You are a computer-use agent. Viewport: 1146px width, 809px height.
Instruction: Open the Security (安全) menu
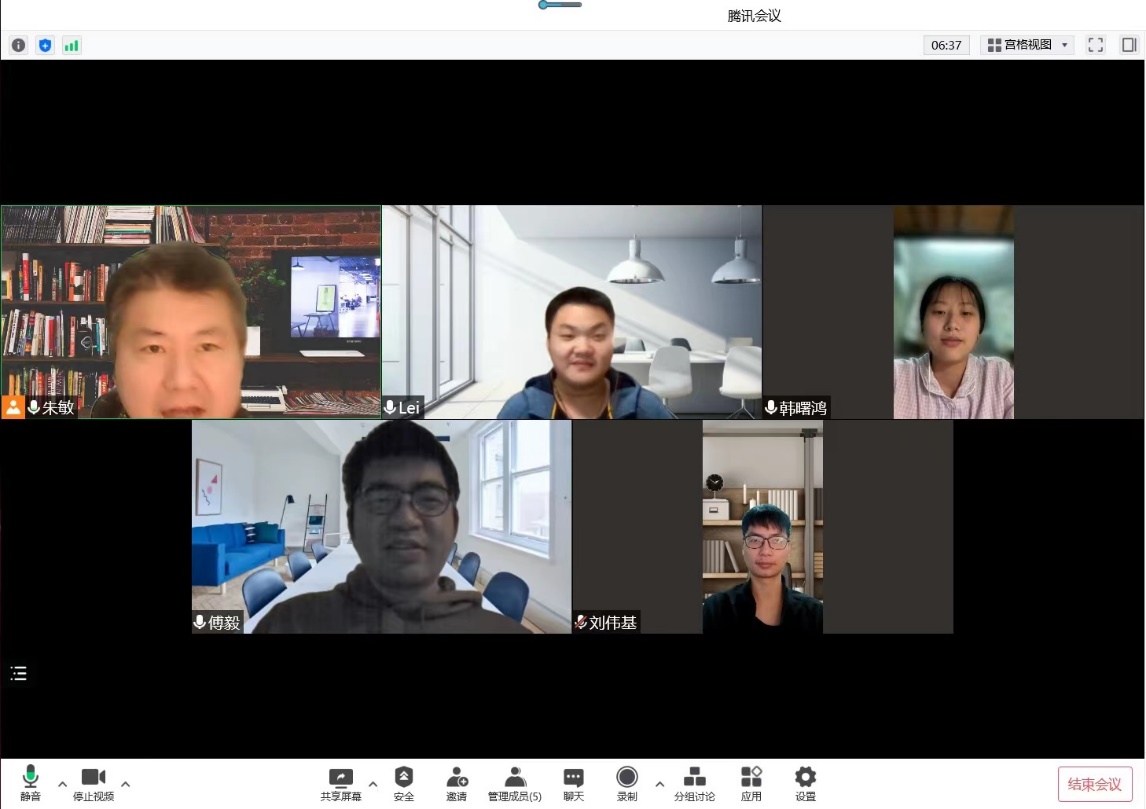[403, 783]
